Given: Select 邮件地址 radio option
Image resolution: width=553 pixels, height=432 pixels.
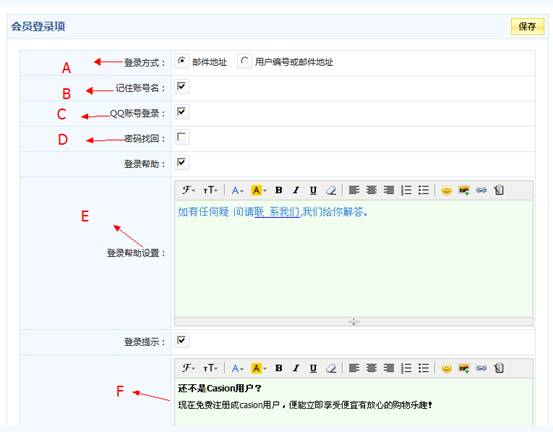Looking at the screenshot, I should click(x=182, y=61).
